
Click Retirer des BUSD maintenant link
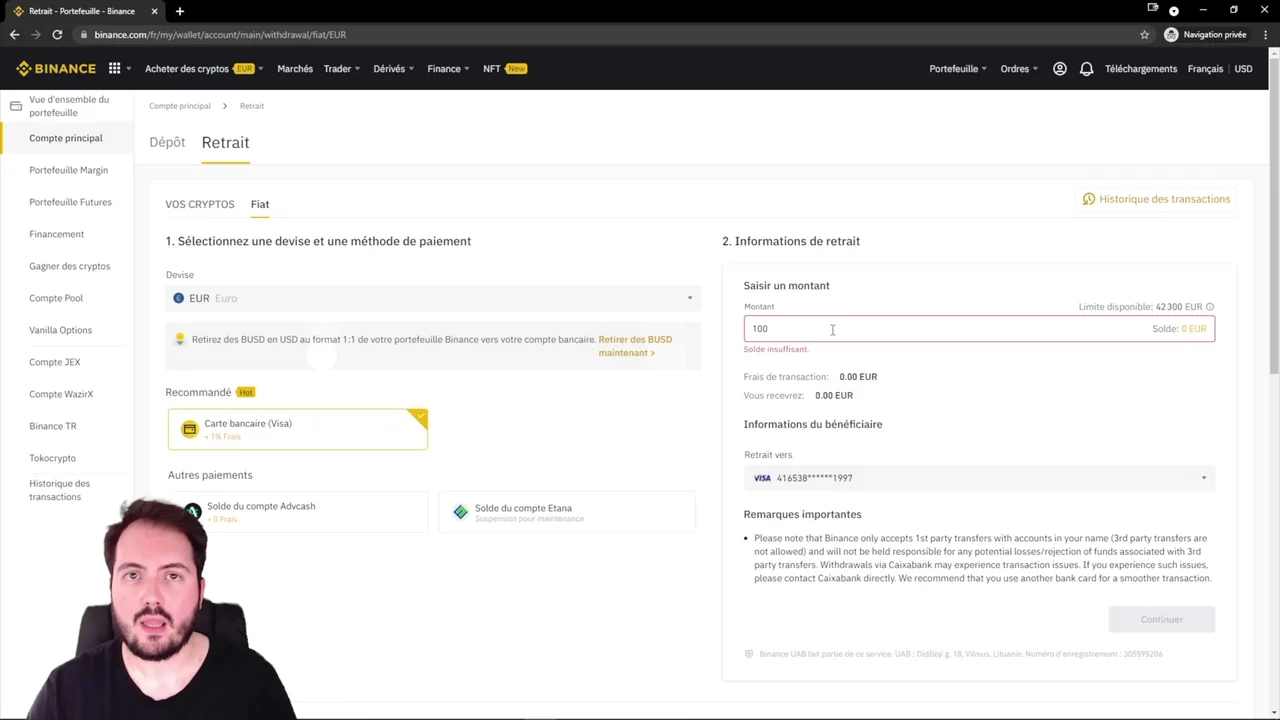pyautogui.click(x=634, y=346)
